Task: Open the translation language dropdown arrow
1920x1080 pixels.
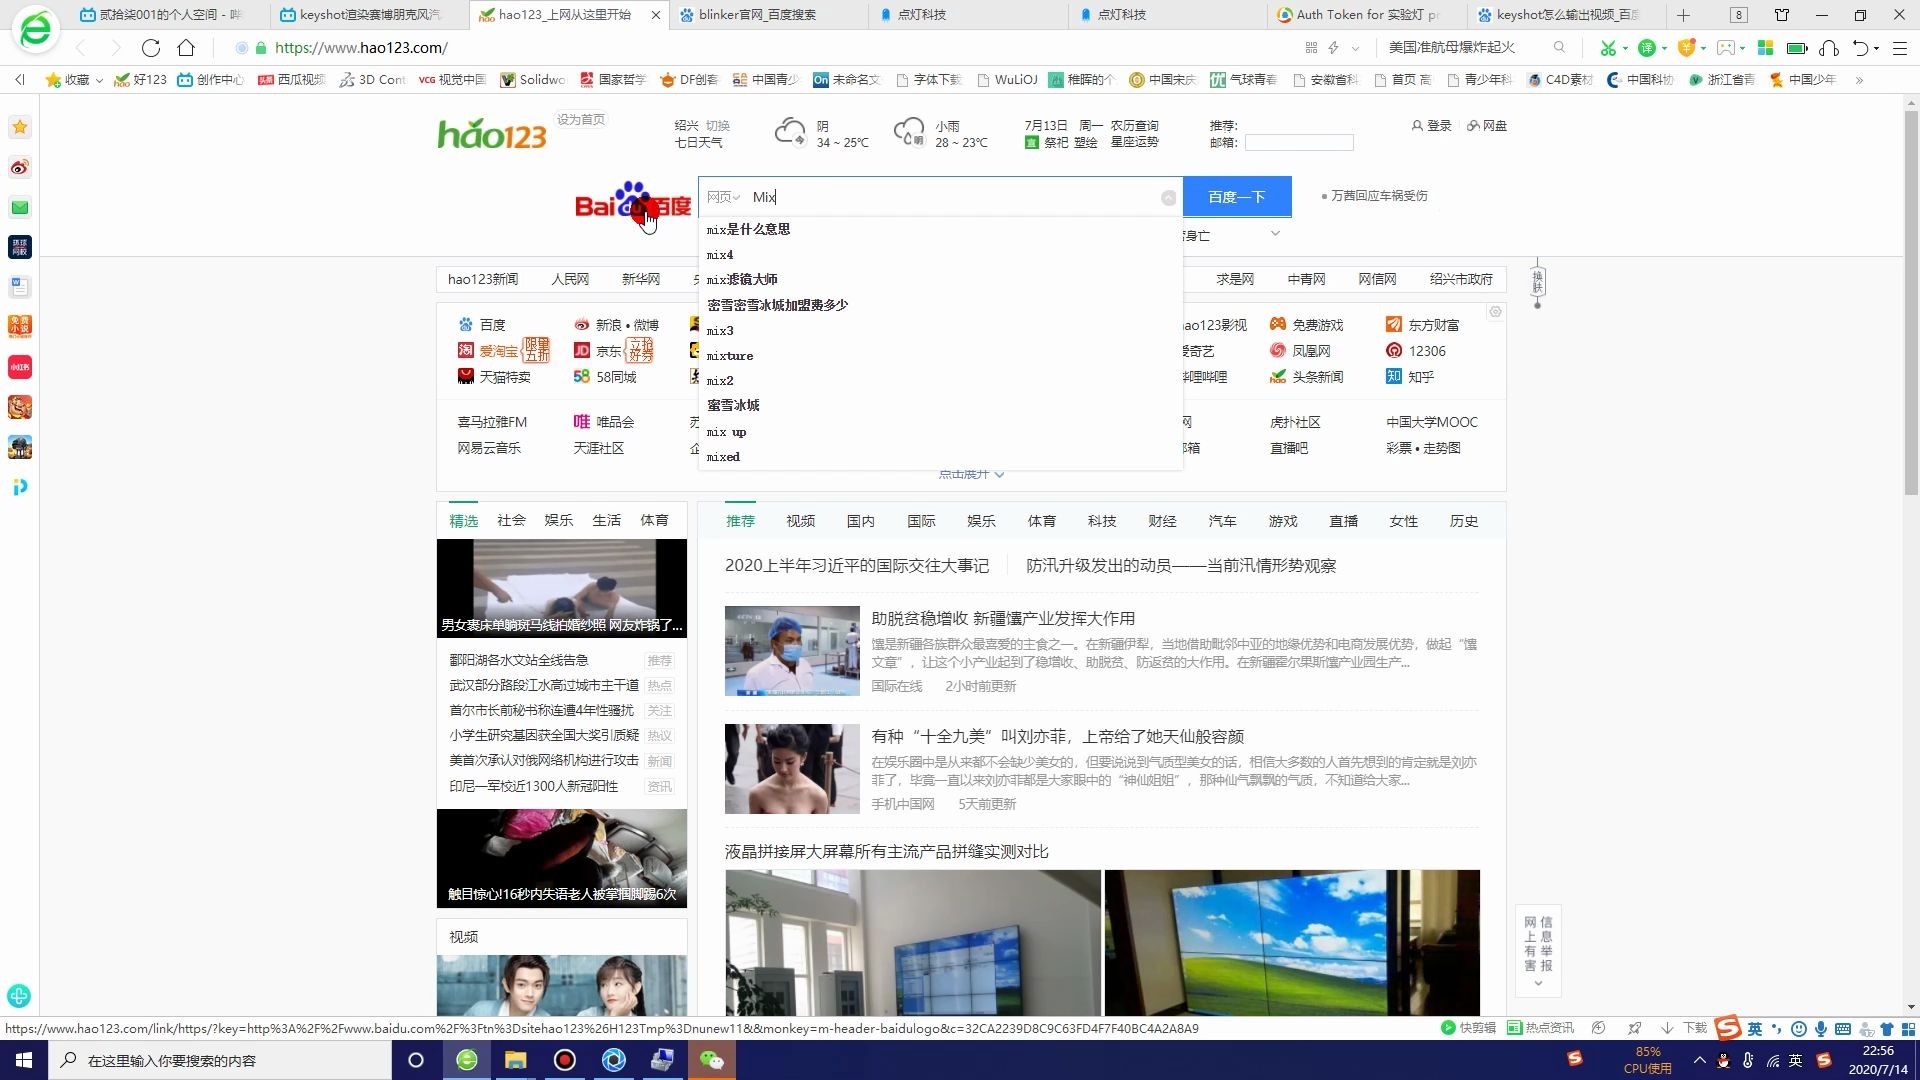Action: pyautogui.click(x=1664, y=47)
